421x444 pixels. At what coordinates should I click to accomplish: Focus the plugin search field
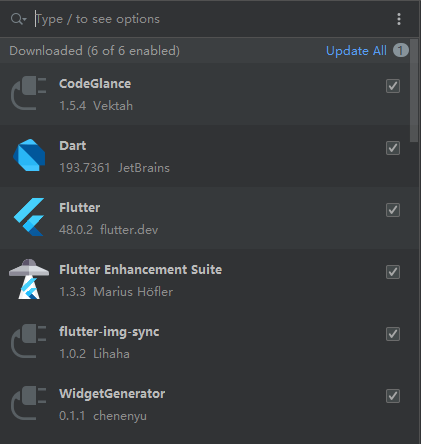pyautogui.click(x=213, y=19)
